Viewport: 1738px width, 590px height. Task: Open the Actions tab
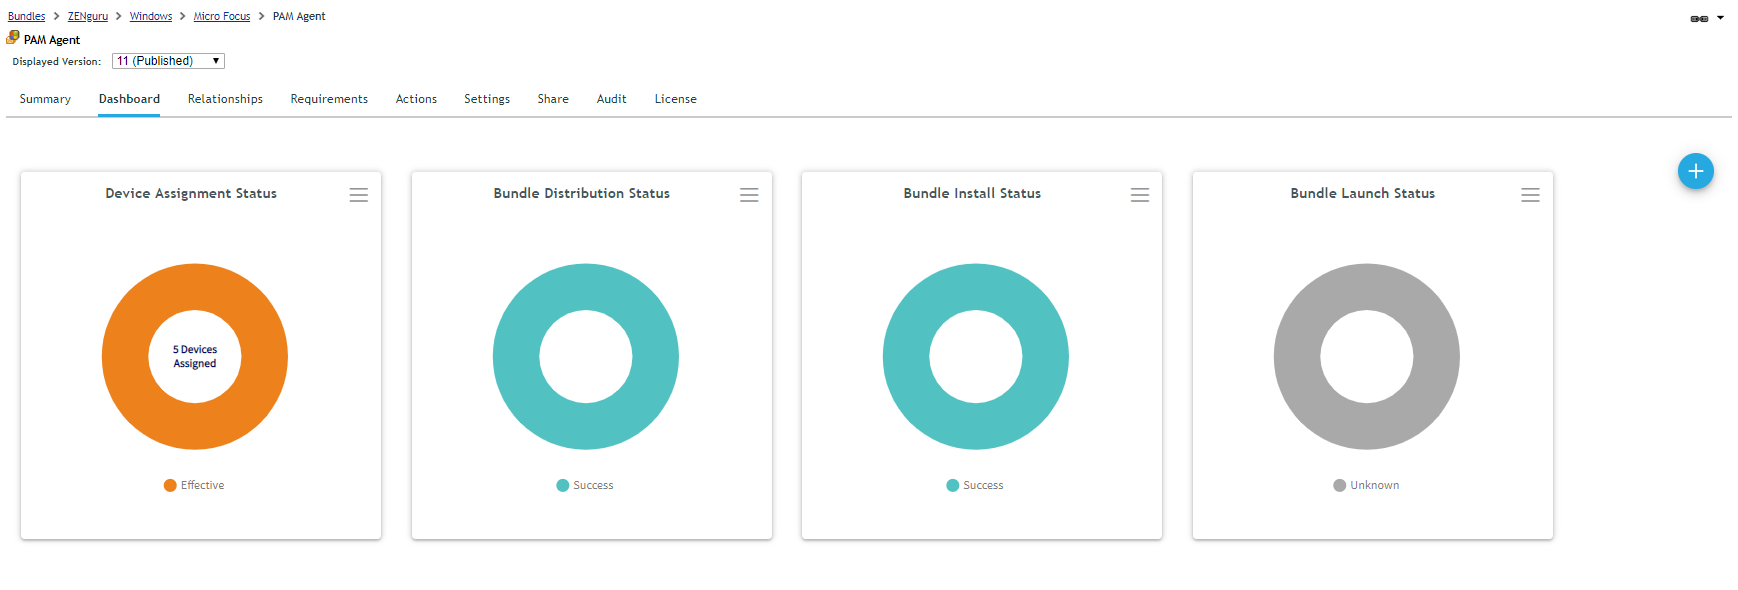[x=416, y=99]
